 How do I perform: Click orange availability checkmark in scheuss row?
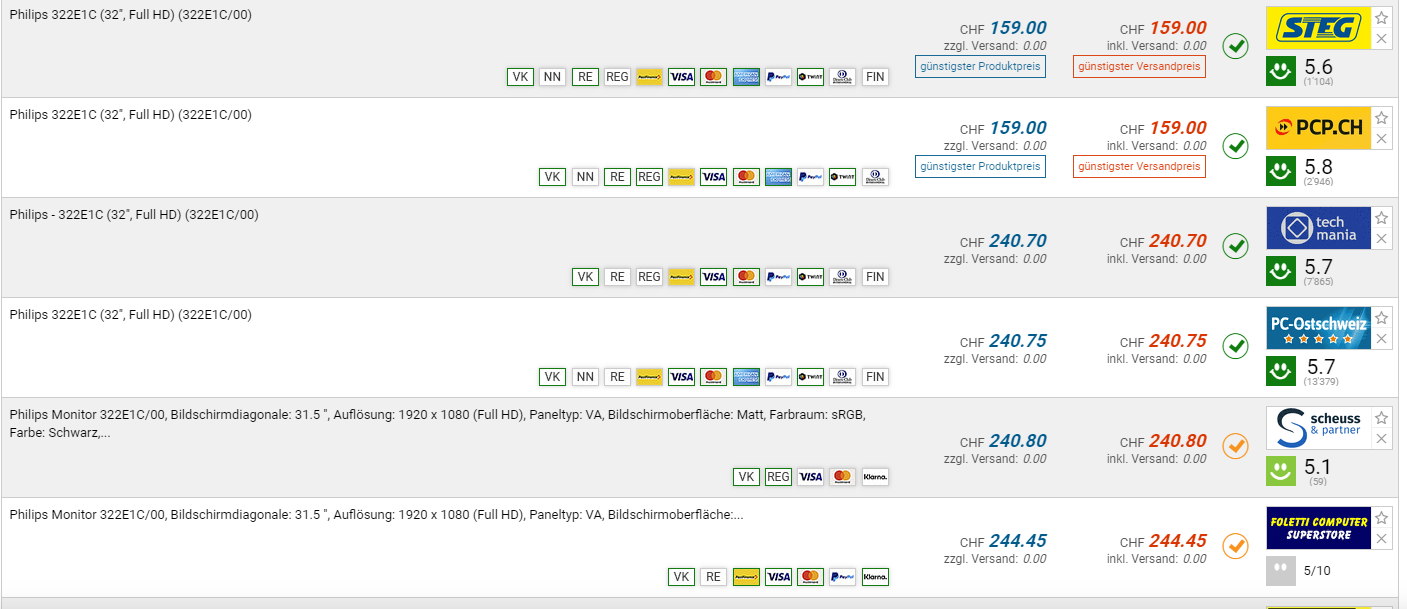tap(1236, 446)
